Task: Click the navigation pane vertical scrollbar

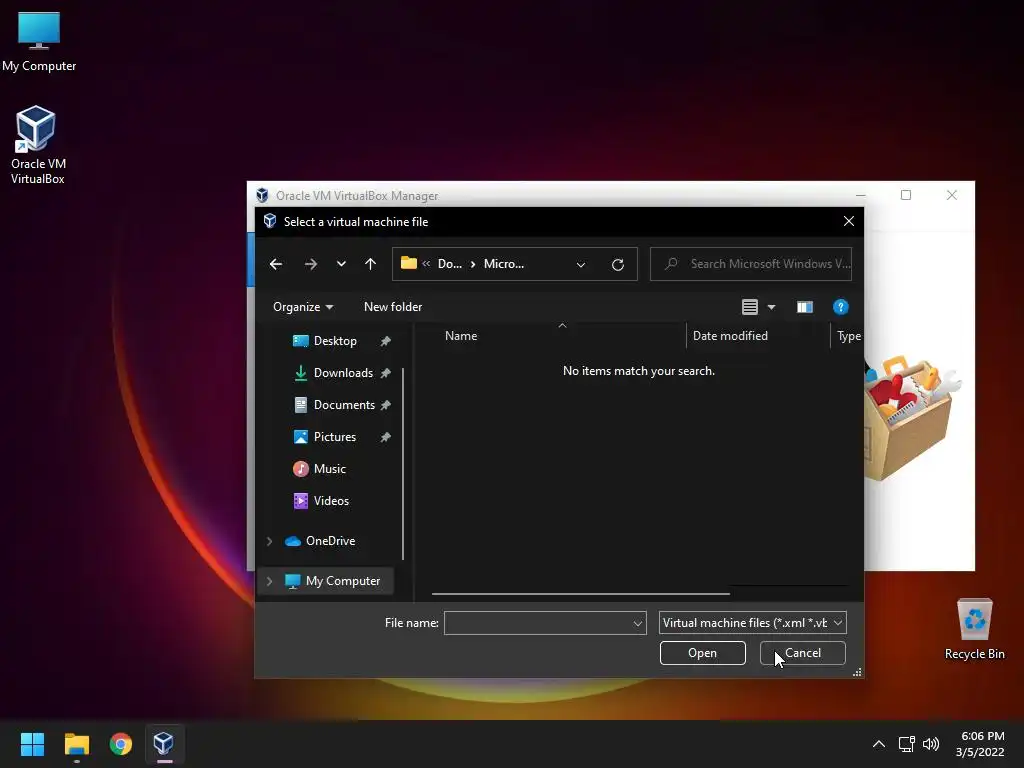Action: pos(403,464)
